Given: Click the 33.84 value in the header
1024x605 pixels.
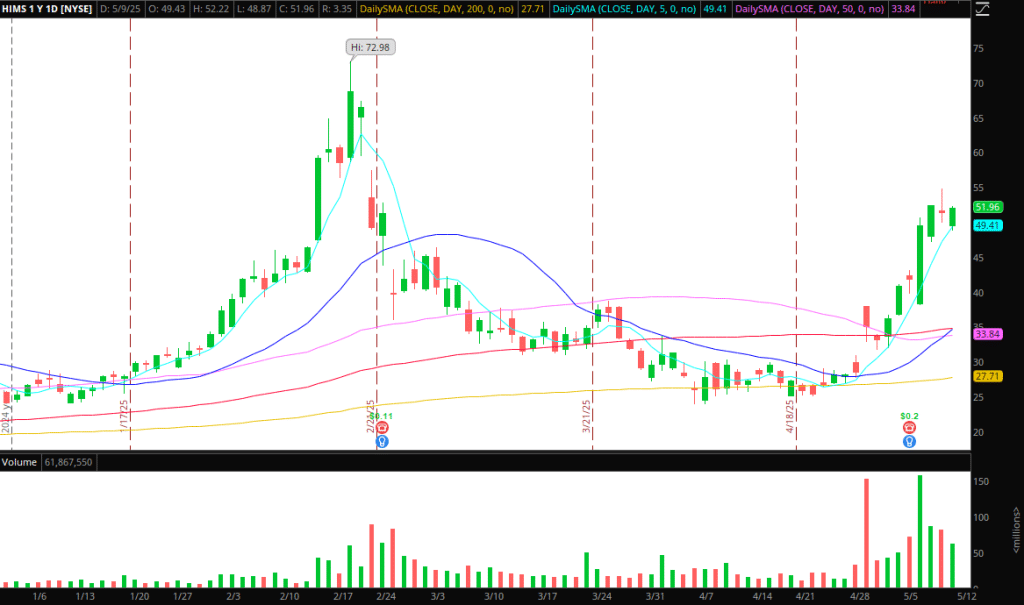Looking at the screenshot, I should [x=903, y=9].
